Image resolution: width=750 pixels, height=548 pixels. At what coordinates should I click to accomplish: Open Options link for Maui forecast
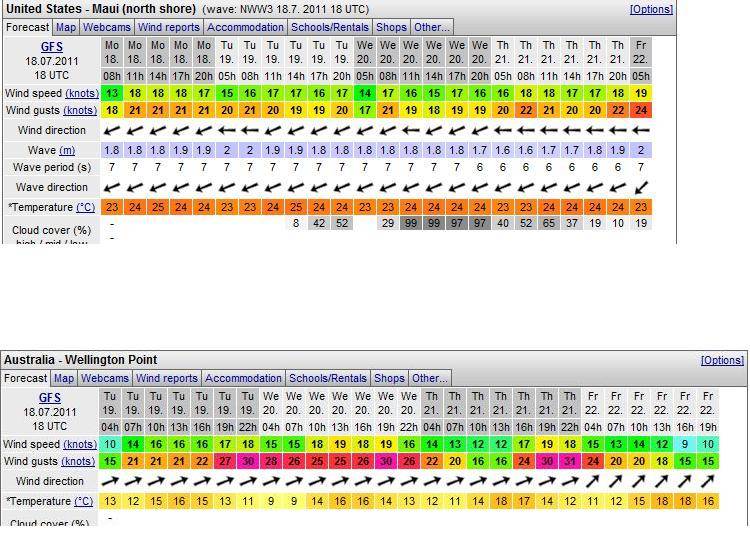click(651, 9)
